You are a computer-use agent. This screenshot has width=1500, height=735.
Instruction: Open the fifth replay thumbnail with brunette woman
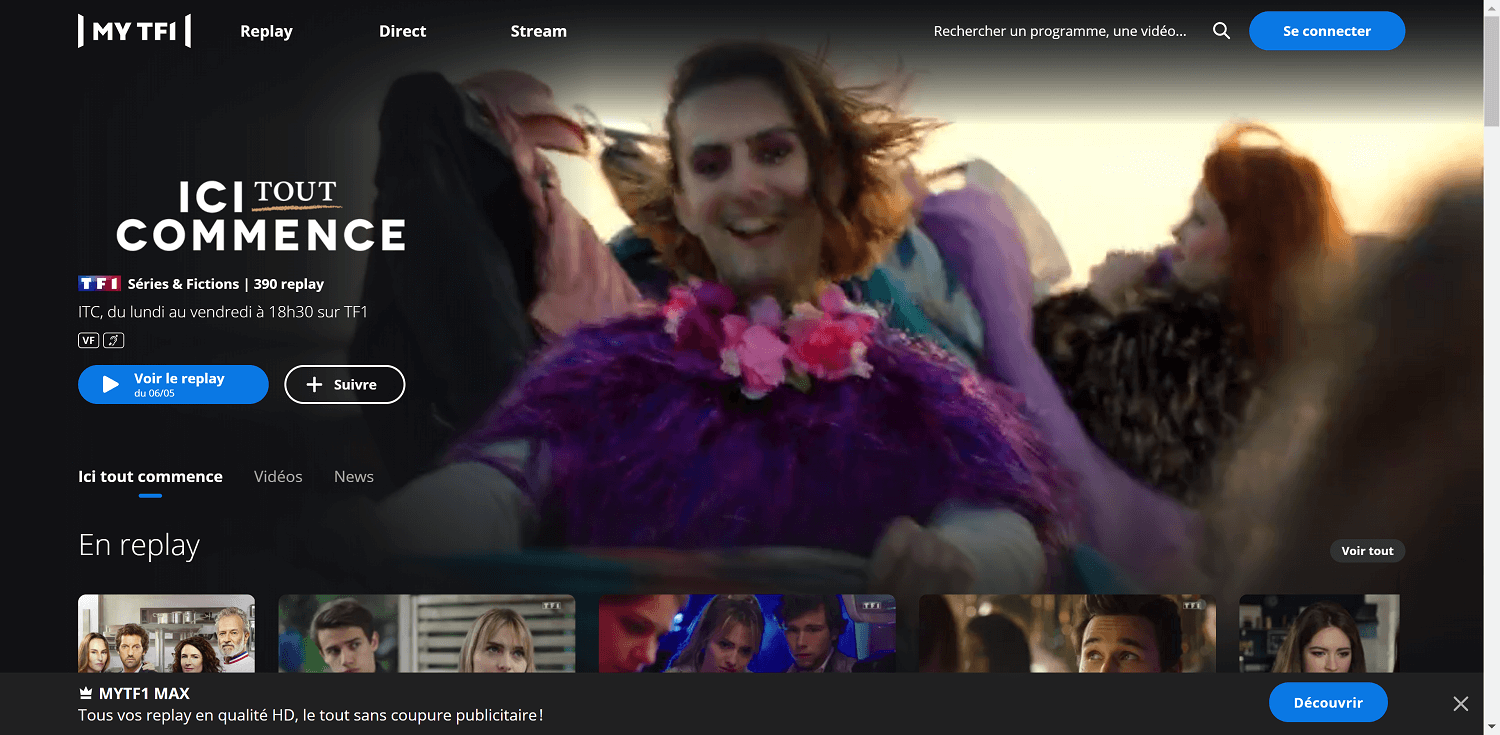pos(1319,634)
